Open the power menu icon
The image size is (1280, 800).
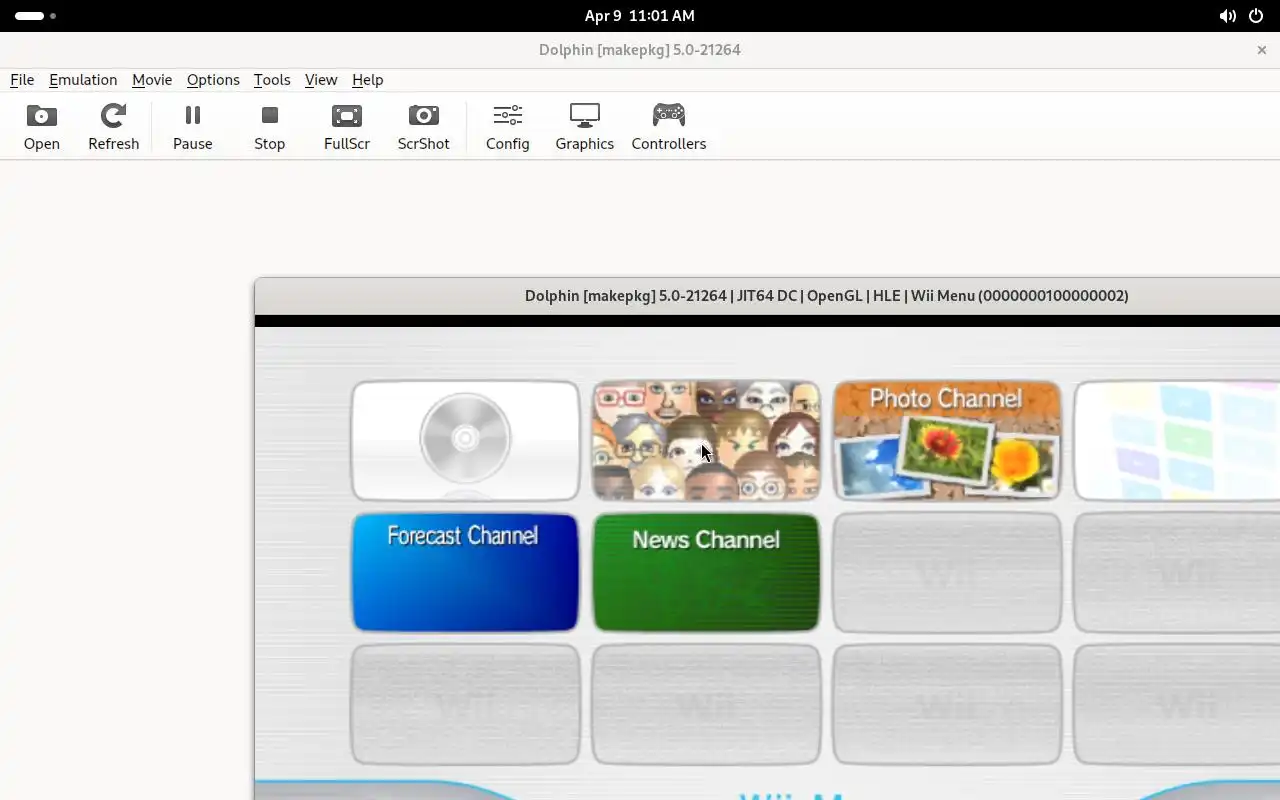point(1256,16)
